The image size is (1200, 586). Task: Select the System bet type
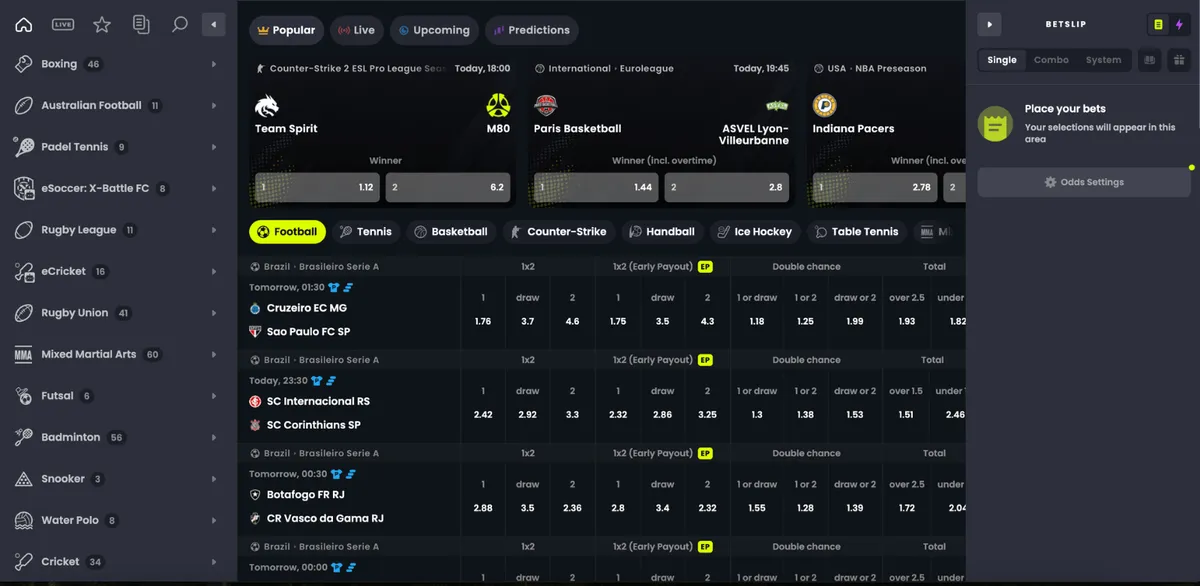1103,60
